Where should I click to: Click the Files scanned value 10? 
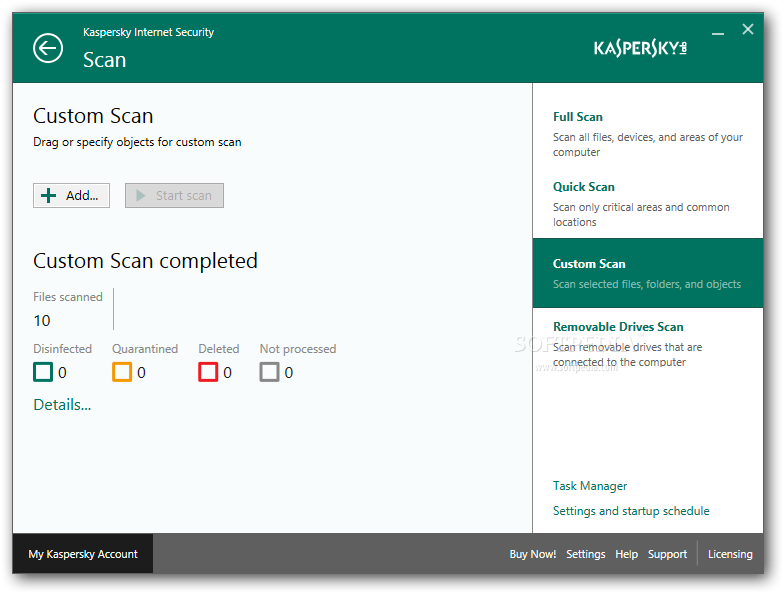click(x=42, y=320)
